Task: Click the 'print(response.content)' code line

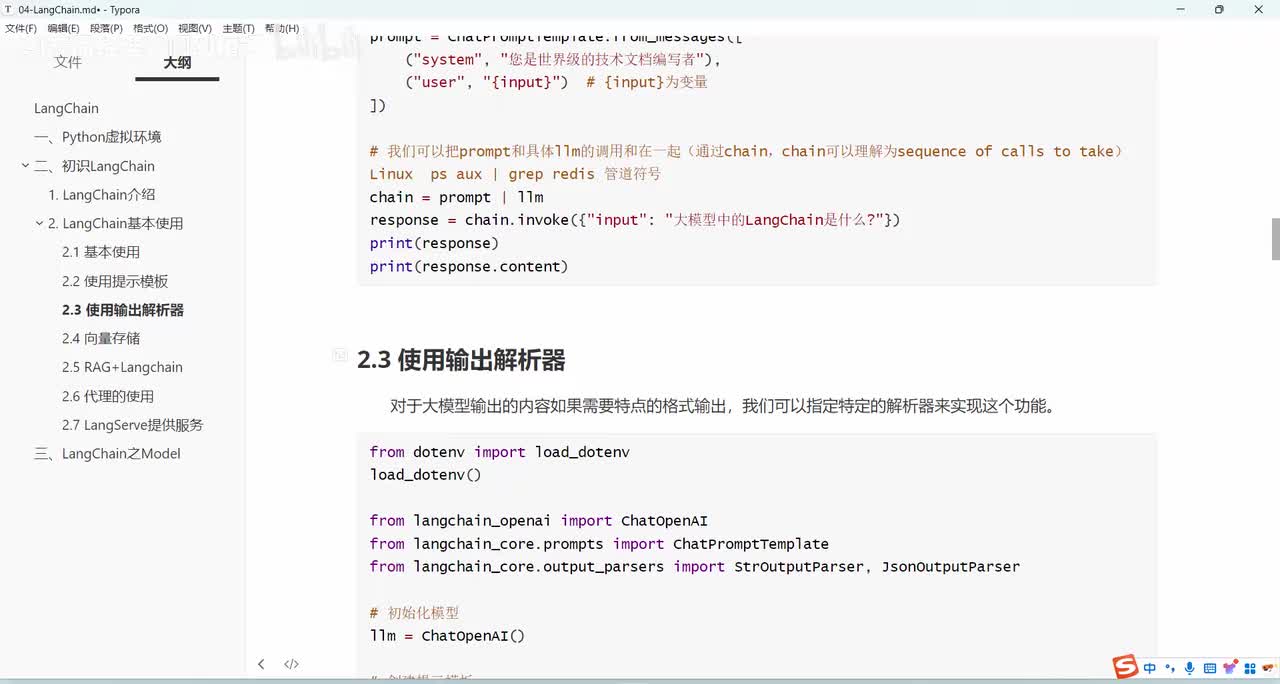Action: tap(468, 266)
